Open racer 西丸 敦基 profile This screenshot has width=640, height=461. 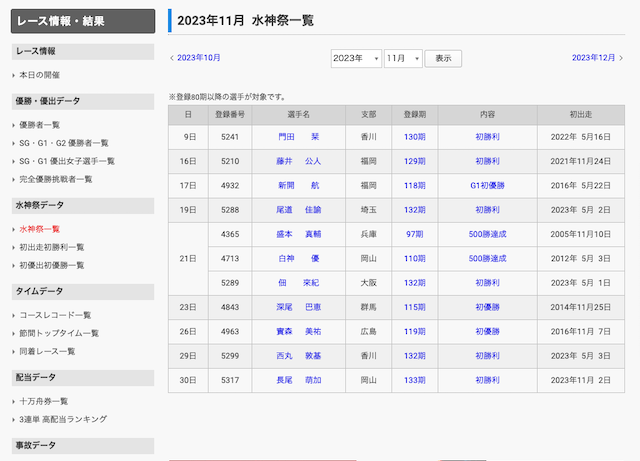(298, 356)
